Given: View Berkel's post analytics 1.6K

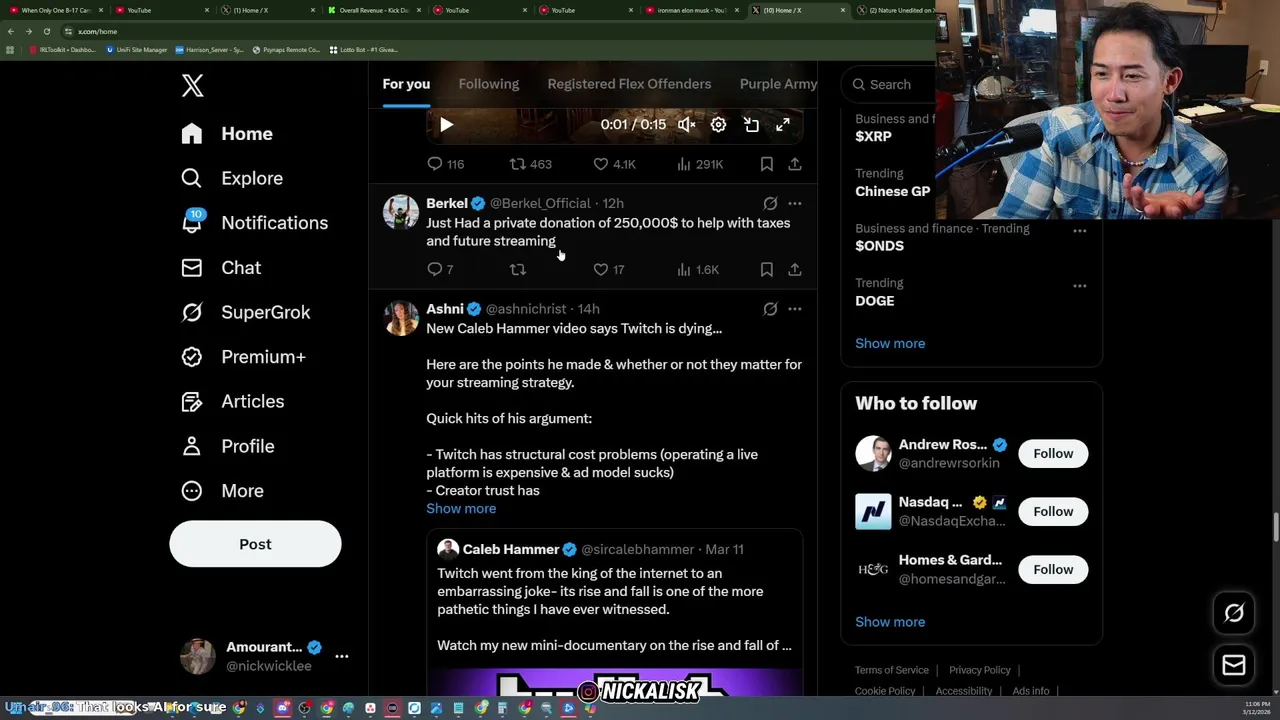Looking at the screenshot, I should point(698,270).
